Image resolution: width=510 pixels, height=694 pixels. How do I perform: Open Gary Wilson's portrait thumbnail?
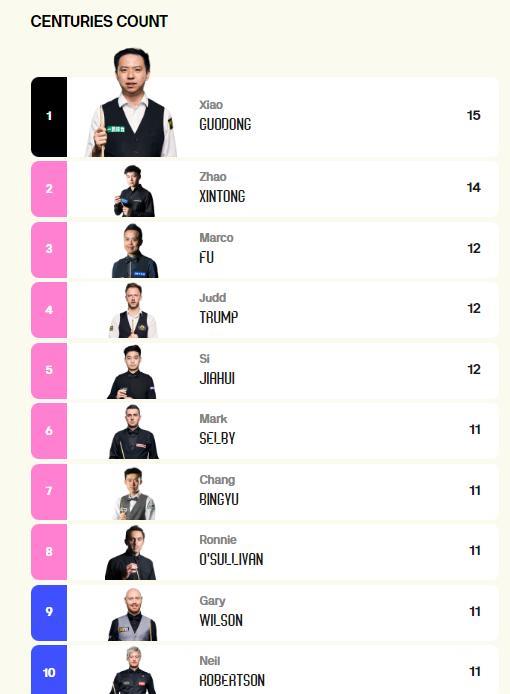point(133,614)
